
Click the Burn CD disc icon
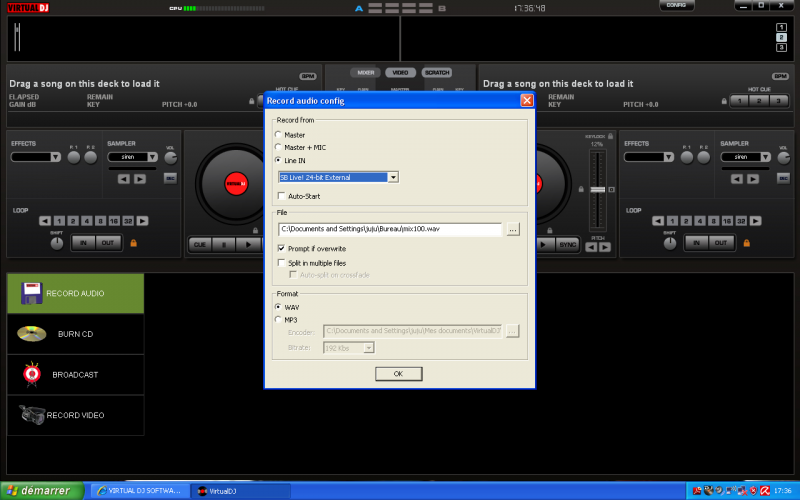pyautogui.click(x=32, y=334)
